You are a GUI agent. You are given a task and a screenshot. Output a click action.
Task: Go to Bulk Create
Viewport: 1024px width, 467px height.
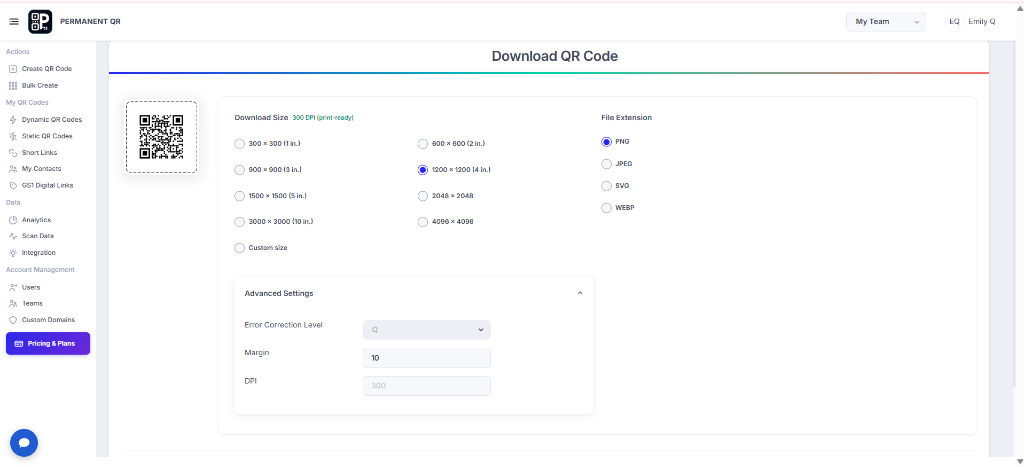pyautogui.click(x=40, y=86)
